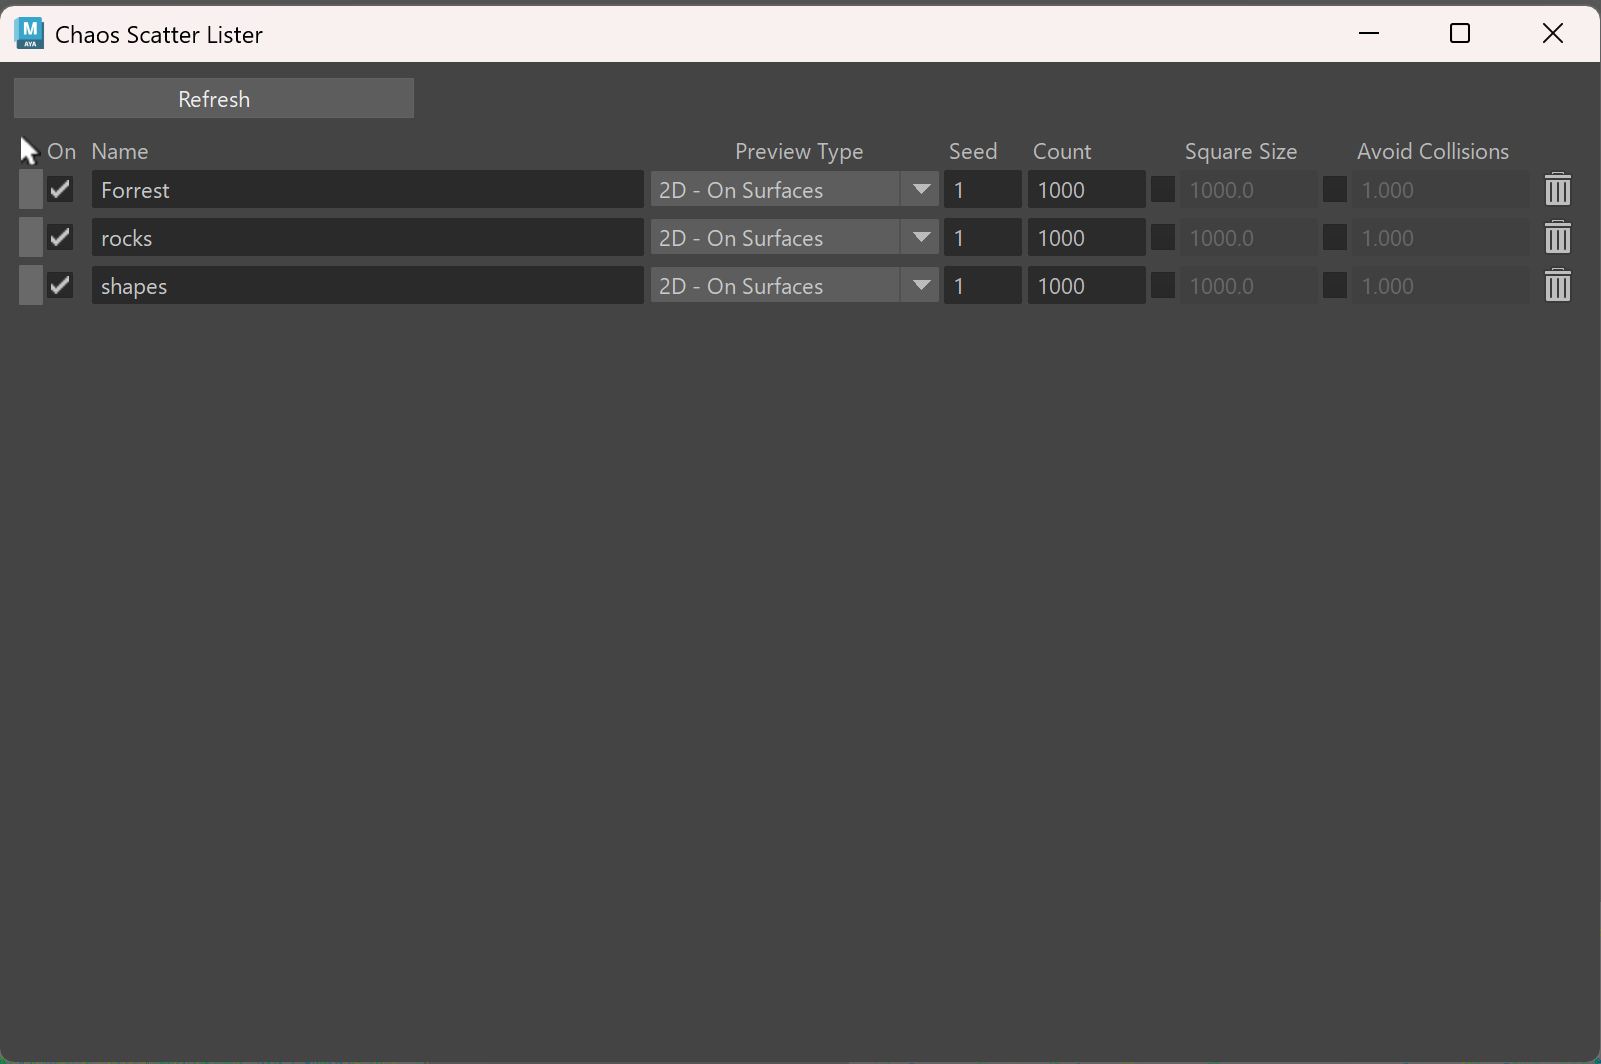Enable Square Size checkbox for shapes
1601x1064 pixels.
click(1163, 285)
